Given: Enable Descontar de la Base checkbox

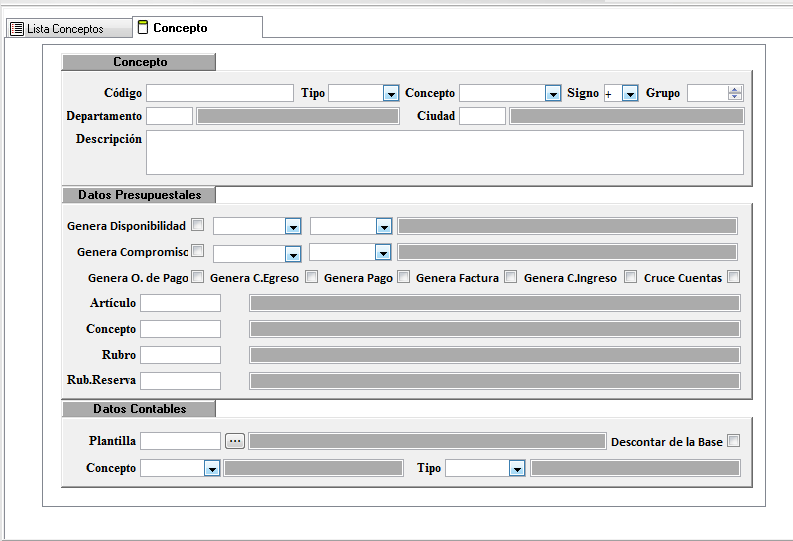Looking at the screenshot, I should tap(734, 441).
